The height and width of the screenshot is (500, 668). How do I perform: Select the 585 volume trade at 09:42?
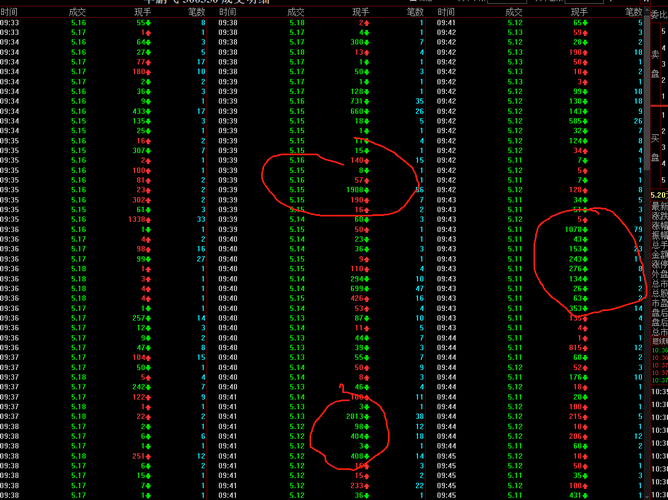click(579, 121)
